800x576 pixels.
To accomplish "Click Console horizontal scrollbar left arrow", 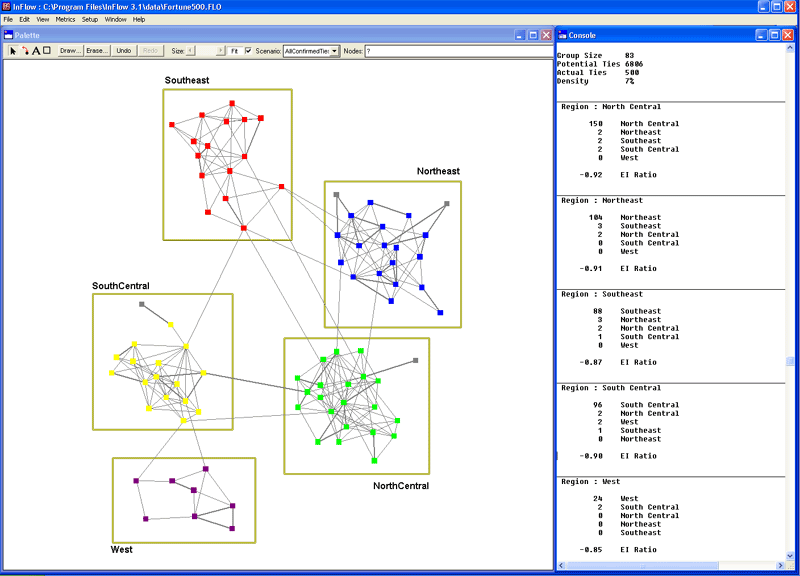I will click(561, 565).
